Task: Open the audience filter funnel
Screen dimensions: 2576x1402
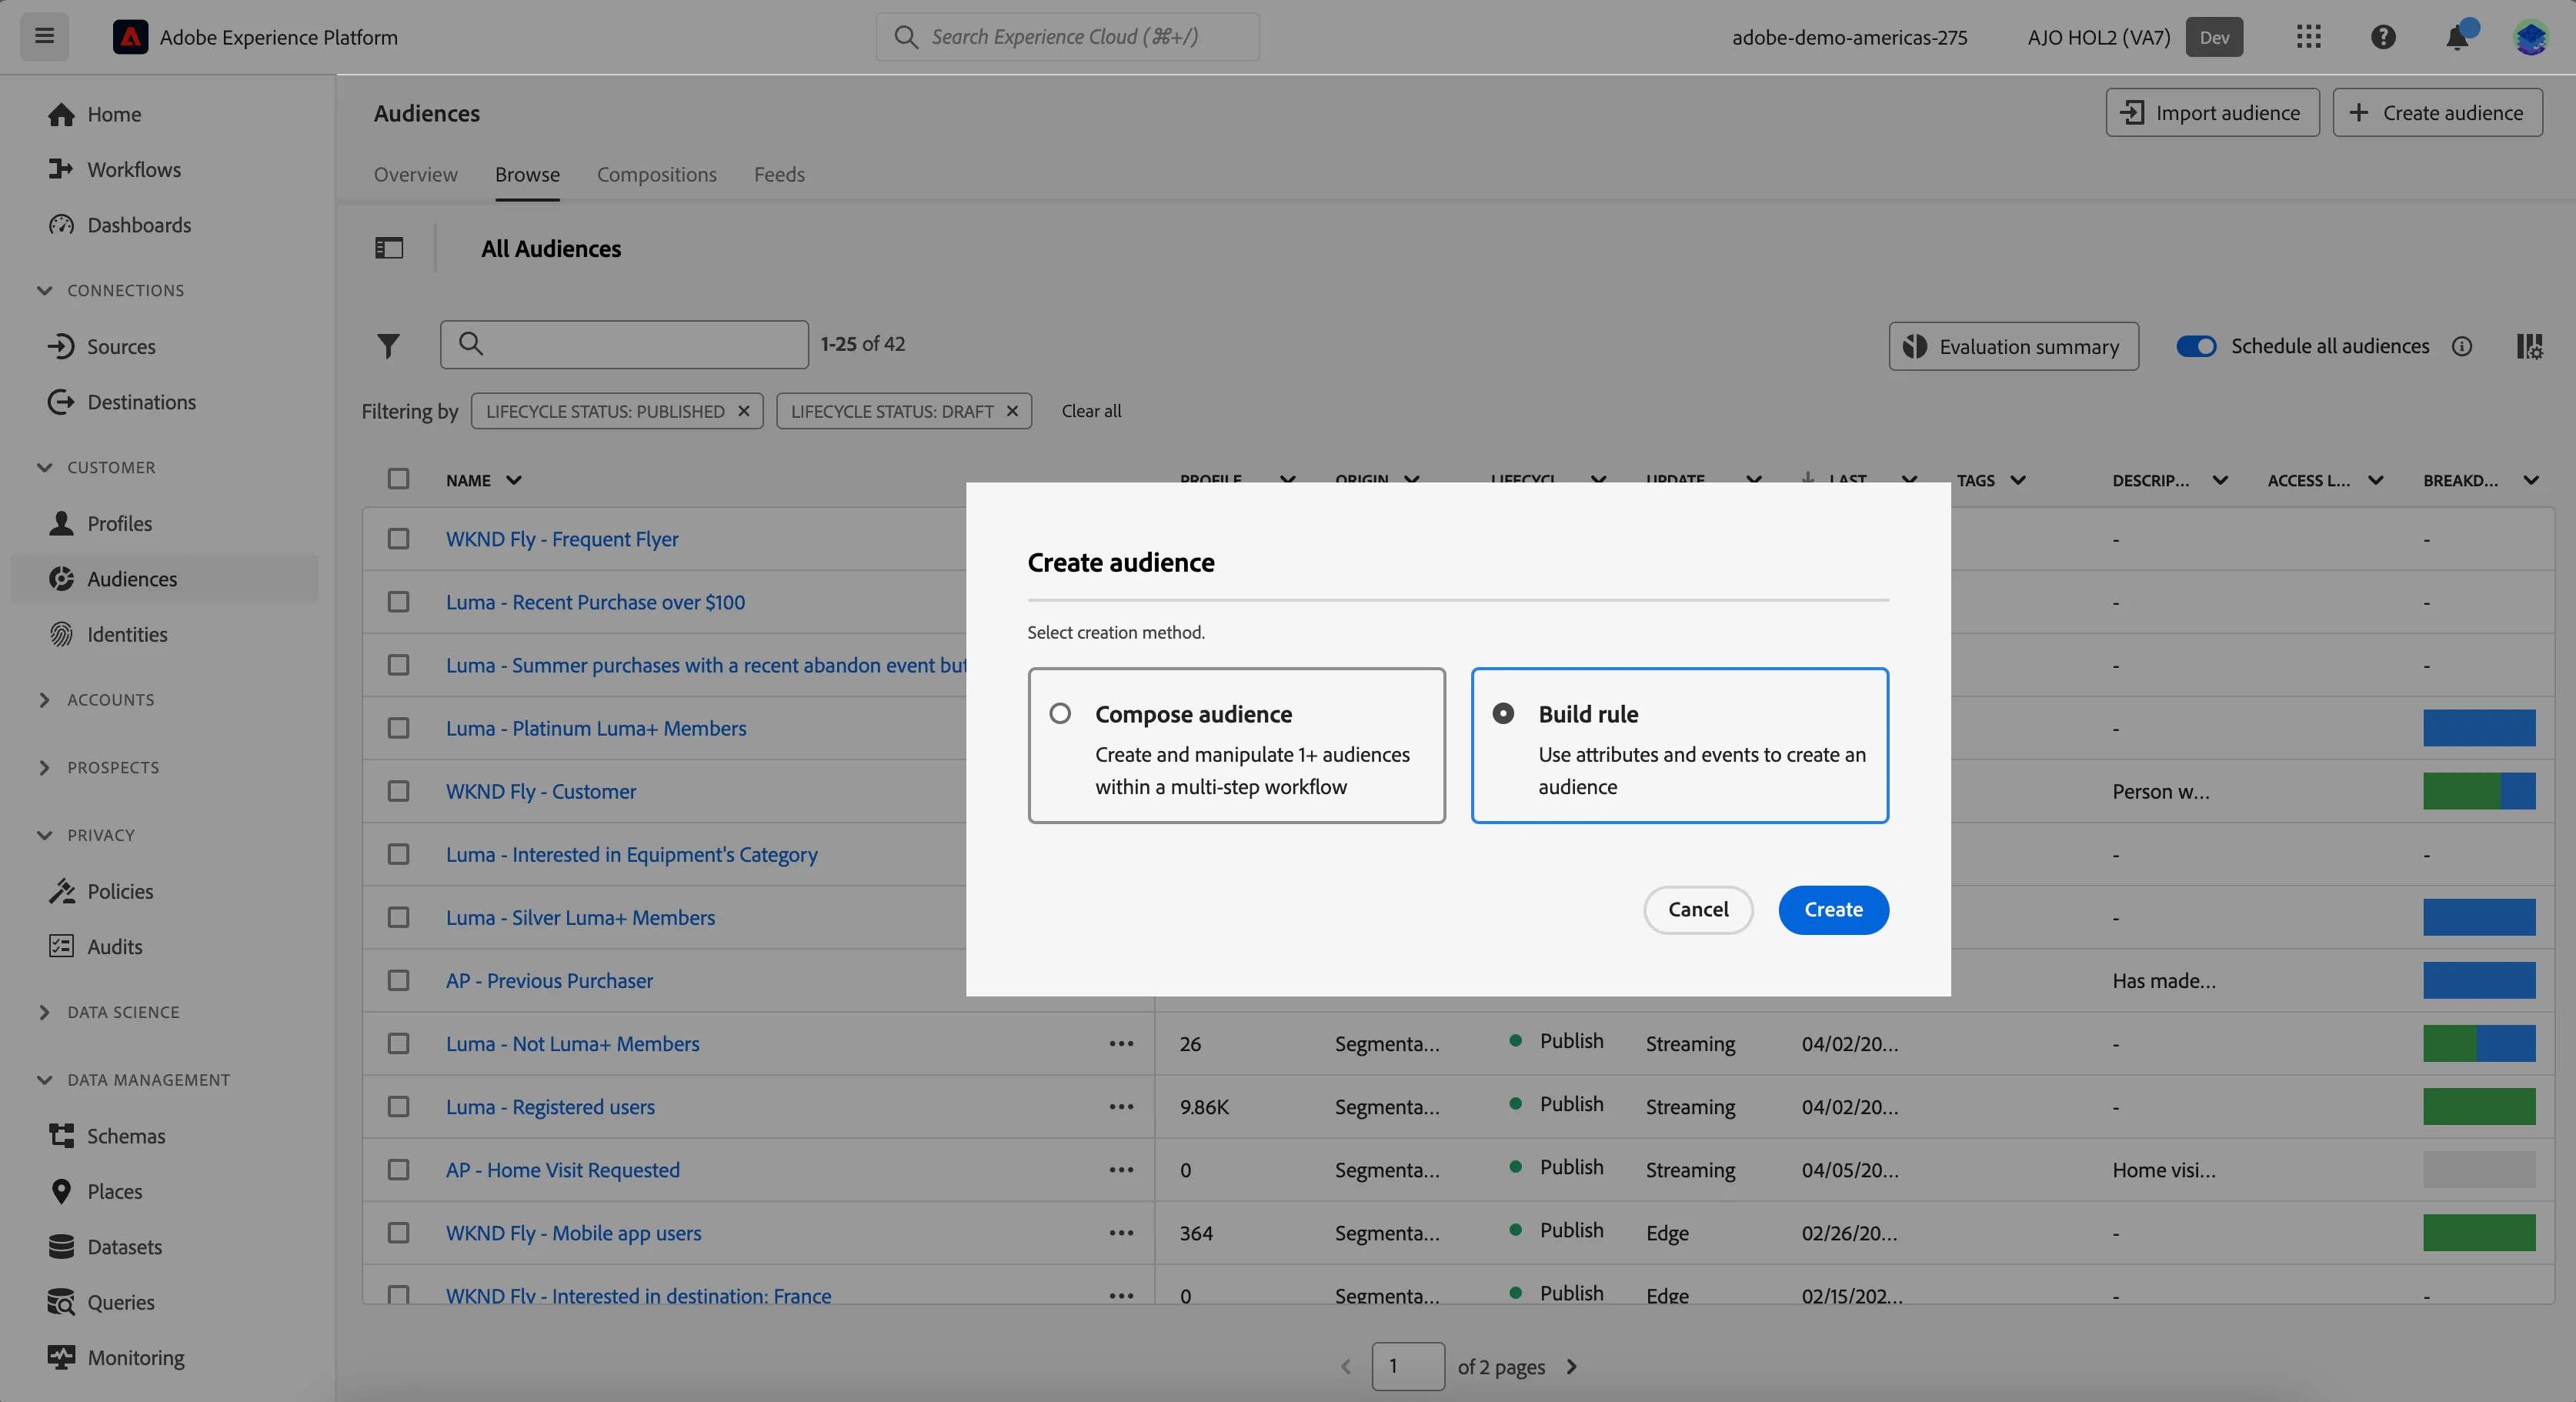Action: 388,345
